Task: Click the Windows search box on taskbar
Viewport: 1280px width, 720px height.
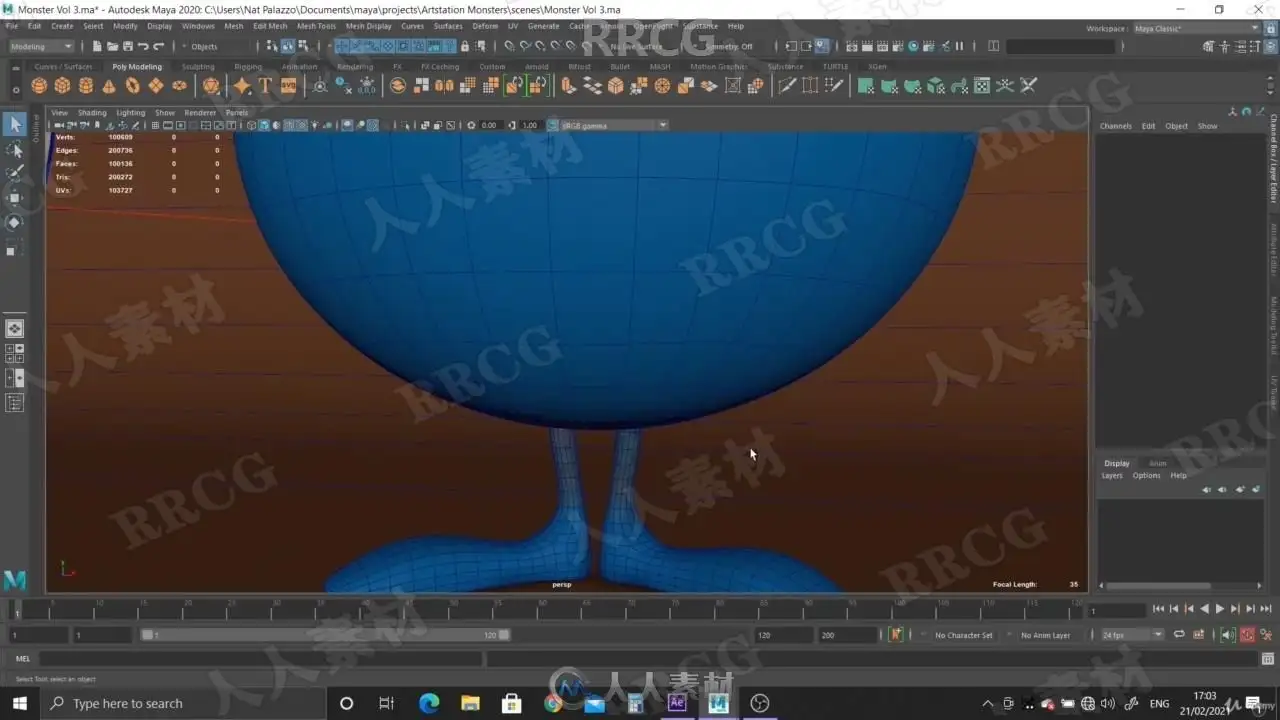Action: pos(182,703)
